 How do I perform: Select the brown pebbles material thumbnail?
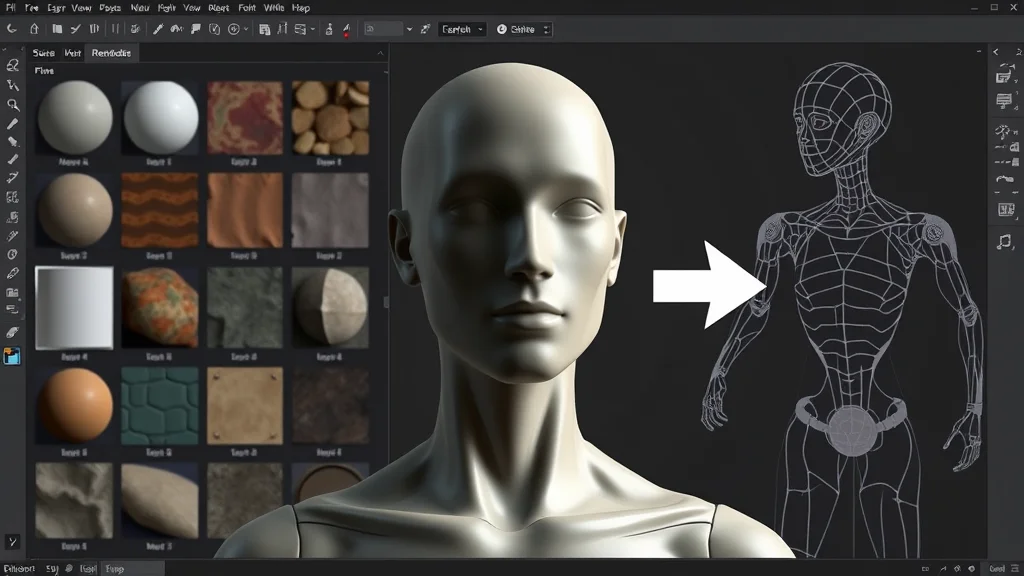click(x=330, y=118)
